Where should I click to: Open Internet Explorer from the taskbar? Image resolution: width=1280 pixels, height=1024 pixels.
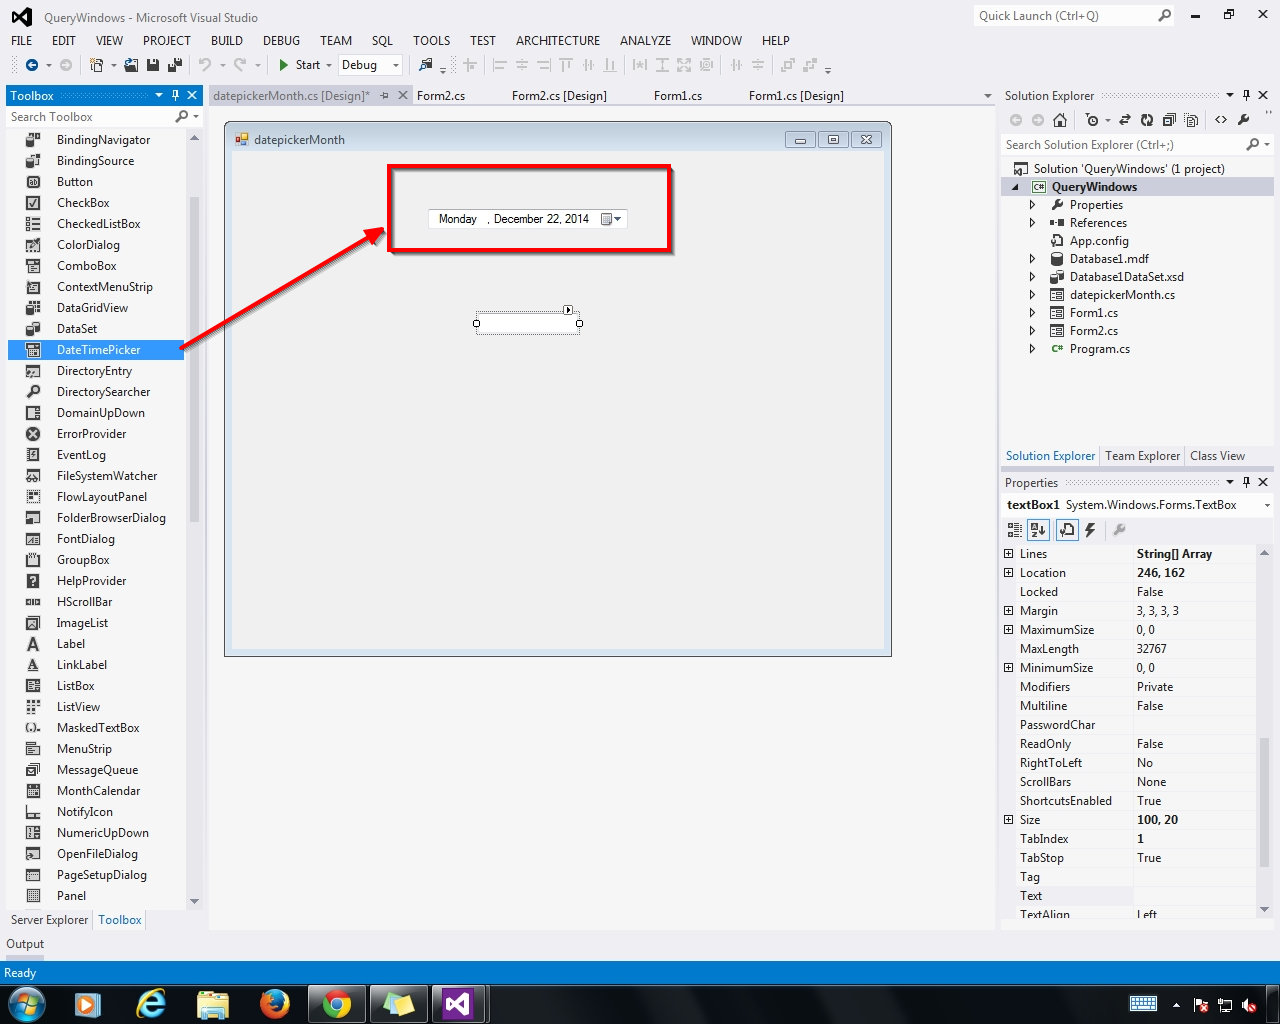(150, 1003)
